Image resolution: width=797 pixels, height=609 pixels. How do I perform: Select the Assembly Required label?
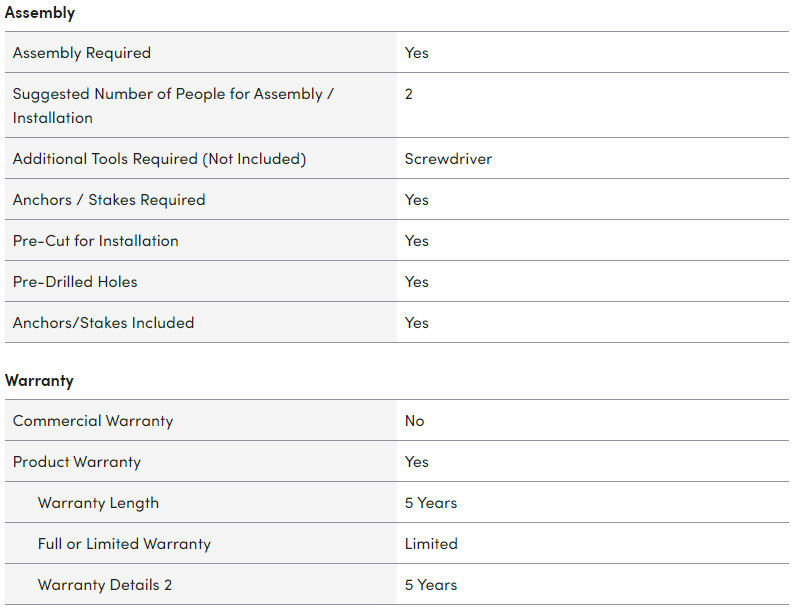coord(82,52)
